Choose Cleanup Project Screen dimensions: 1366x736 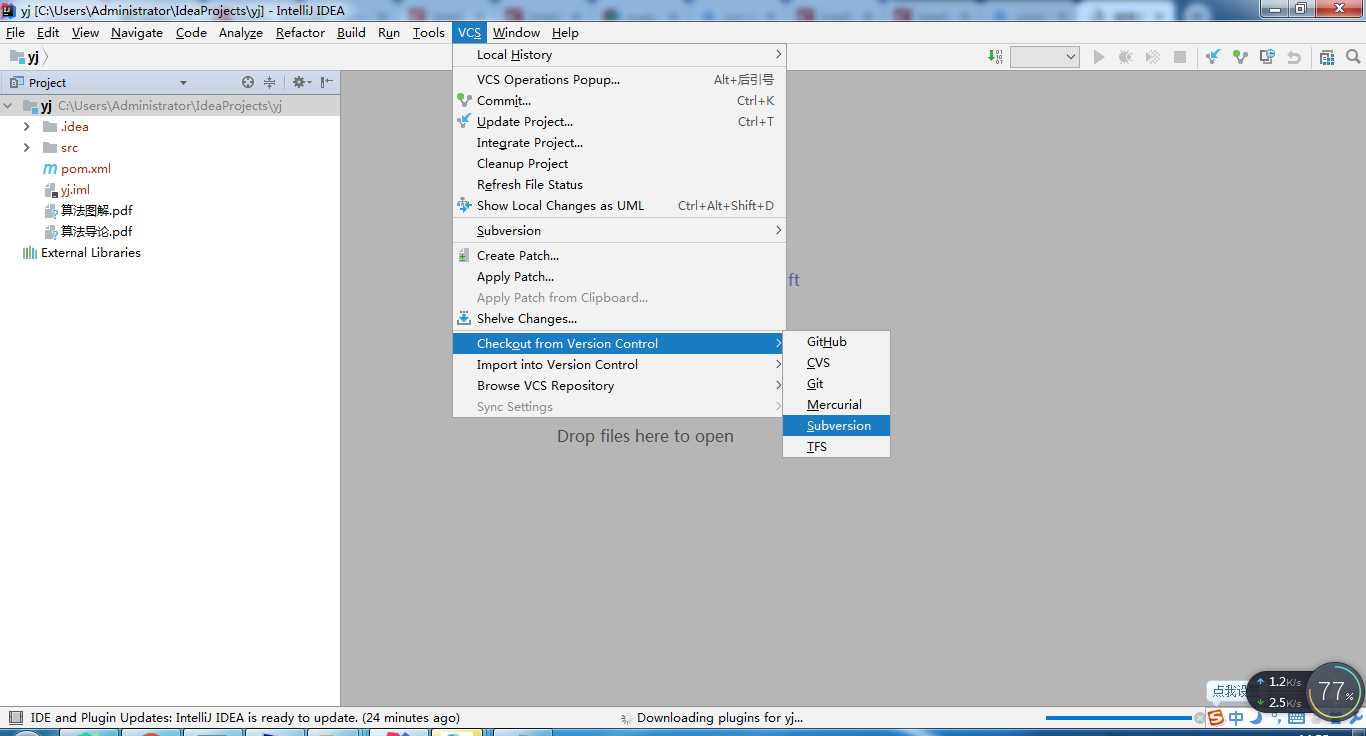coord(619,164)
